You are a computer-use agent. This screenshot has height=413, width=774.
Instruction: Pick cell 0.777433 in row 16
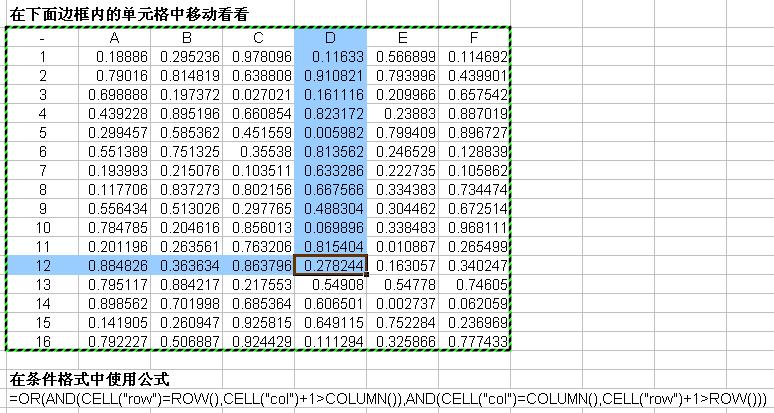474,341
